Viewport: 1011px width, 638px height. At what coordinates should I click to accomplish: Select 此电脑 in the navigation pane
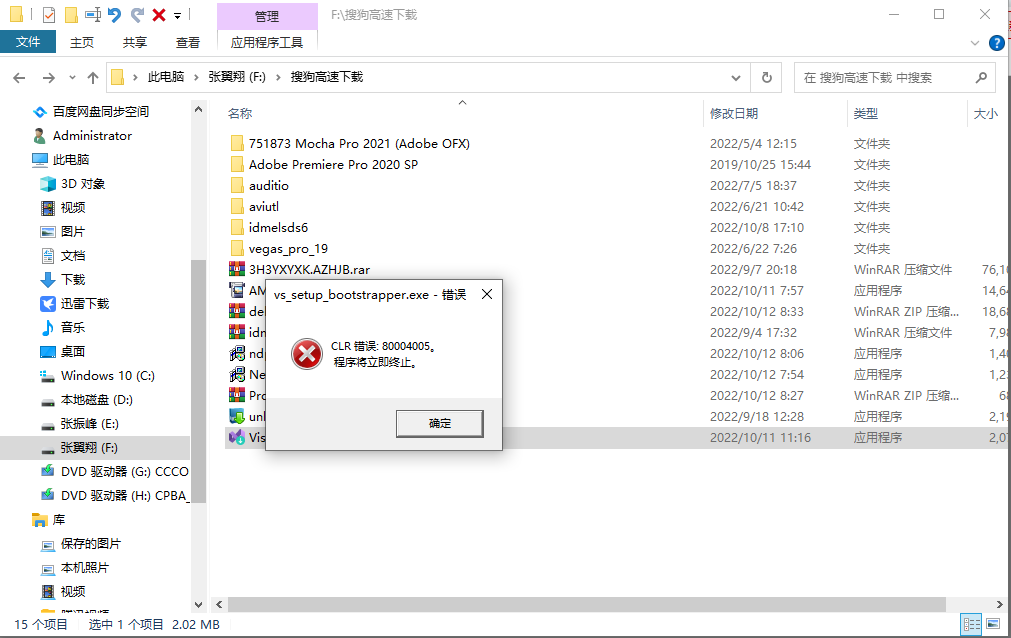click(71, 159)
